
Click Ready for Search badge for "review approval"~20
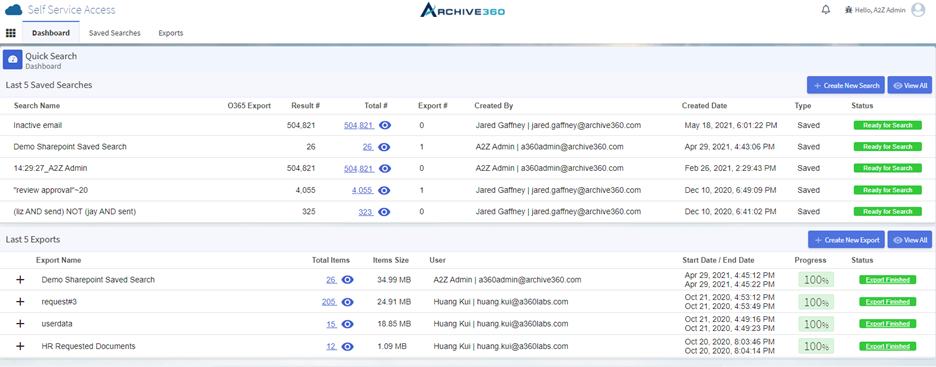coord(888,190)
